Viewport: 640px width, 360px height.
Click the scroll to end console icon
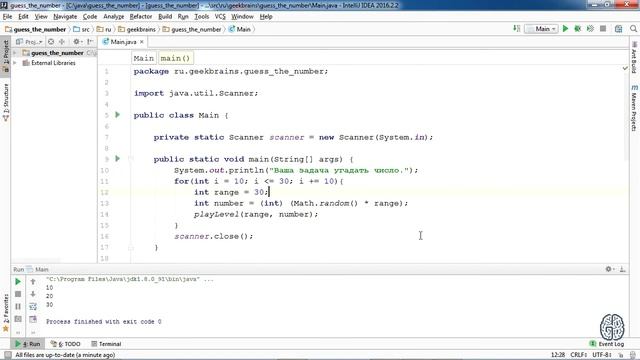click(33, 319)
